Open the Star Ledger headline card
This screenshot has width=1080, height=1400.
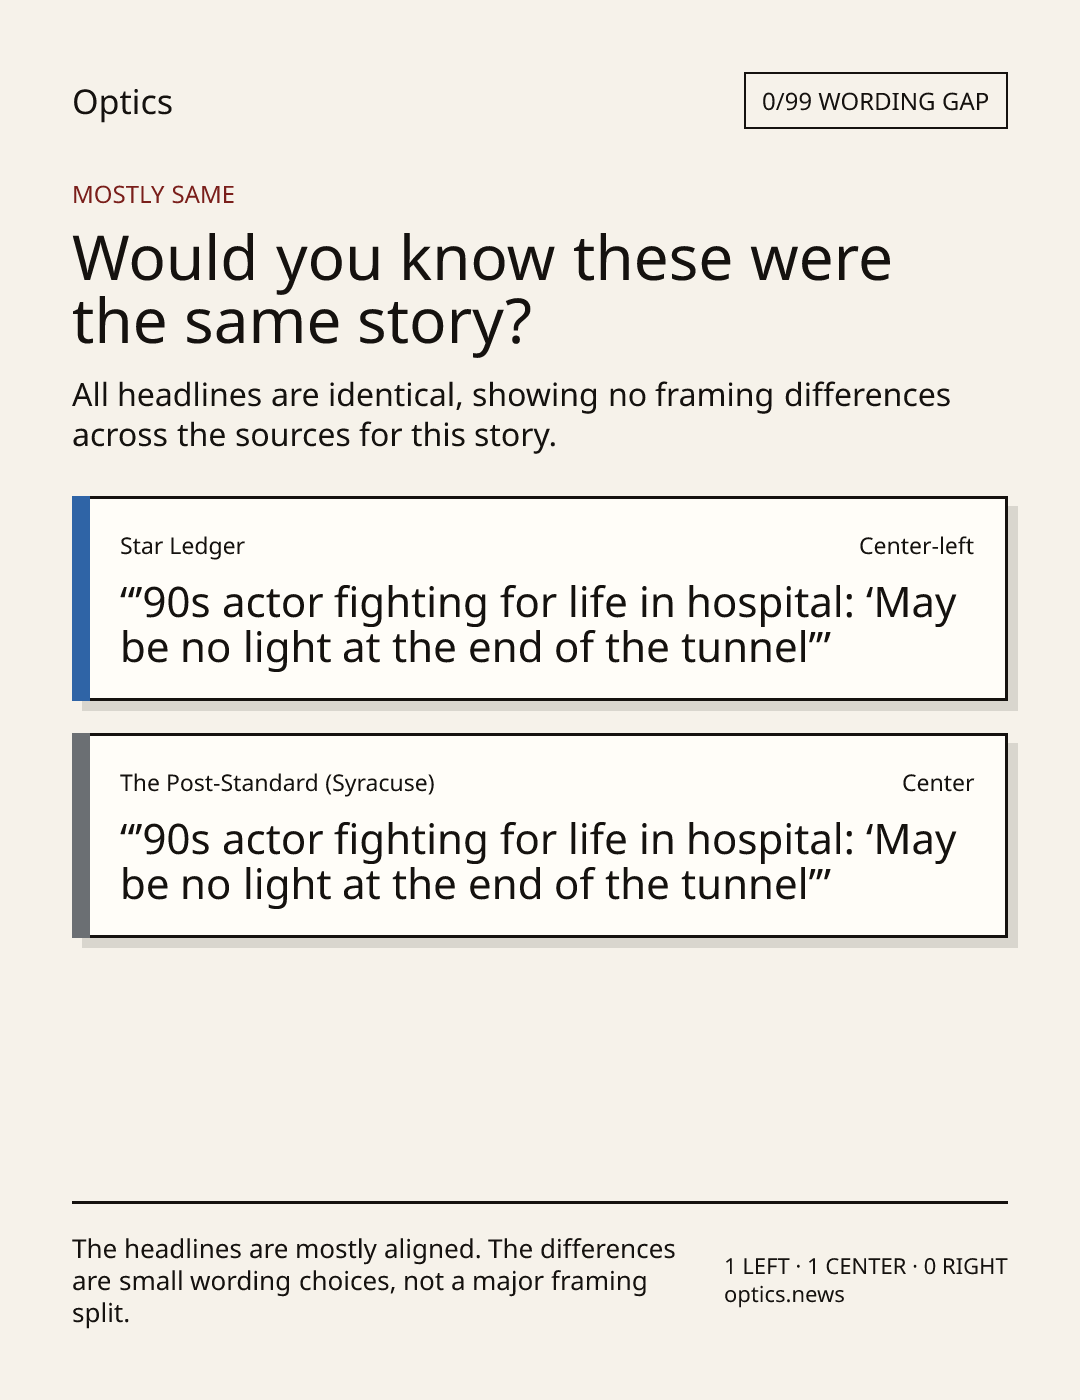540,598
